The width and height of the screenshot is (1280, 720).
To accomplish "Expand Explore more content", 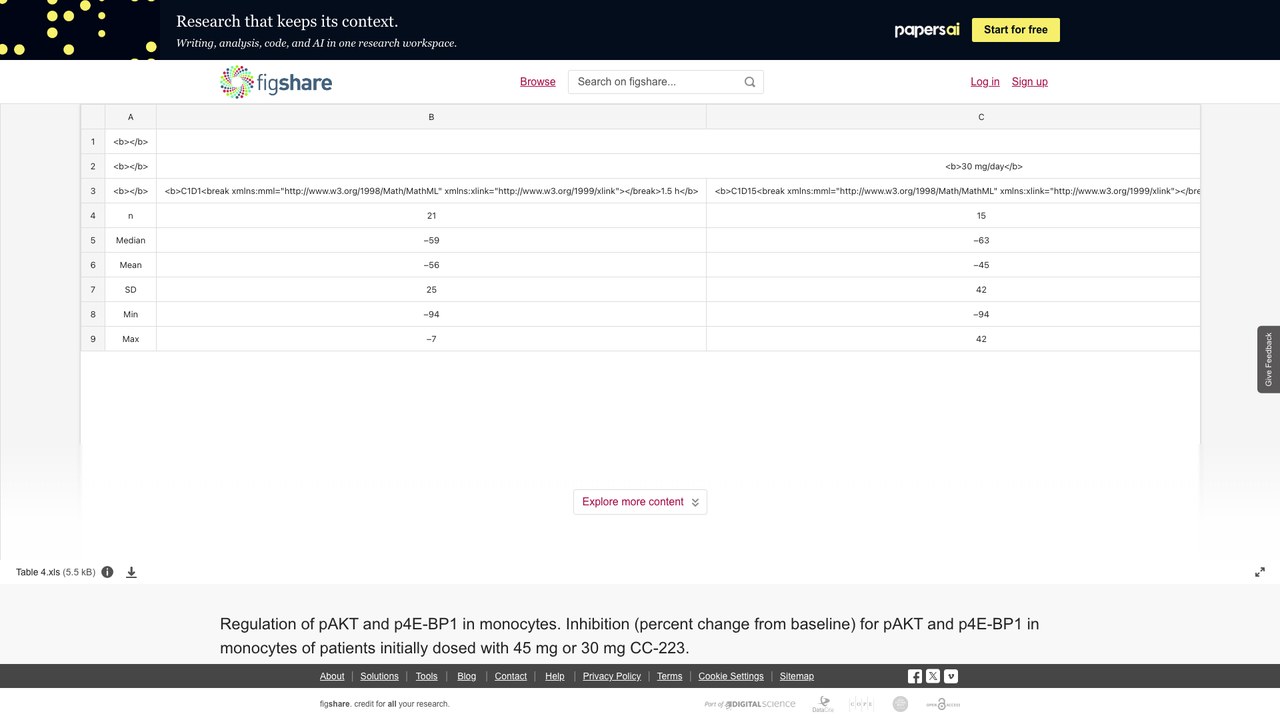I will pos(640,502).
